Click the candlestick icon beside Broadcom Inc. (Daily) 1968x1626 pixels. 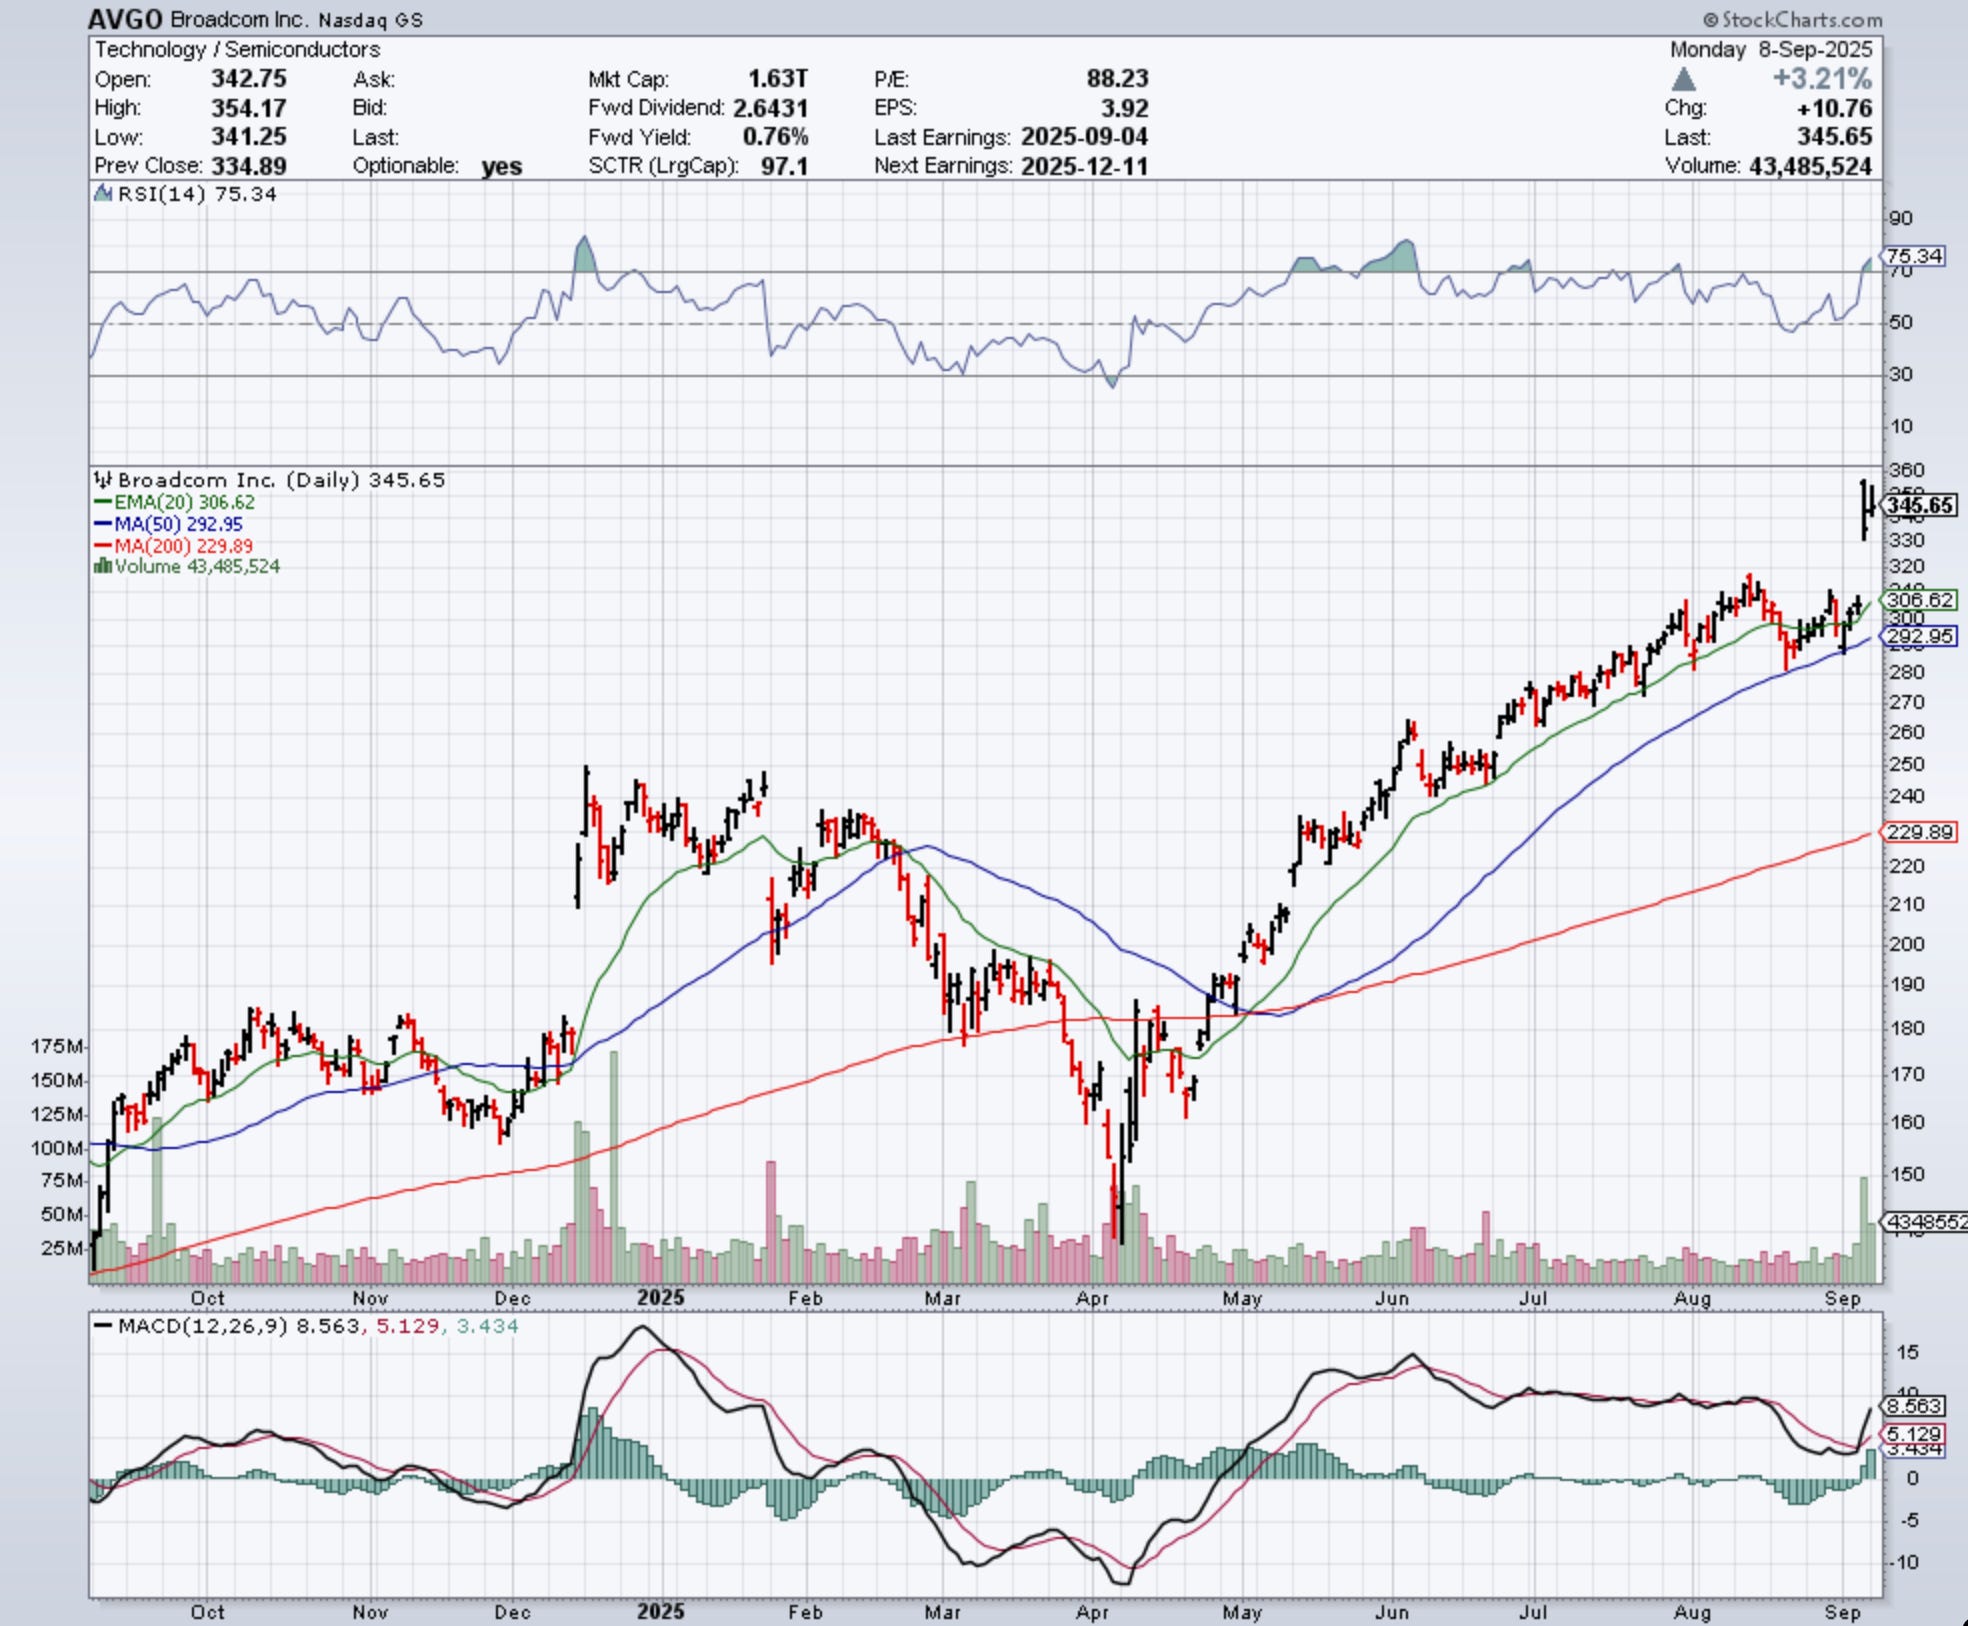pyautogui.click(x=103, y=480)
